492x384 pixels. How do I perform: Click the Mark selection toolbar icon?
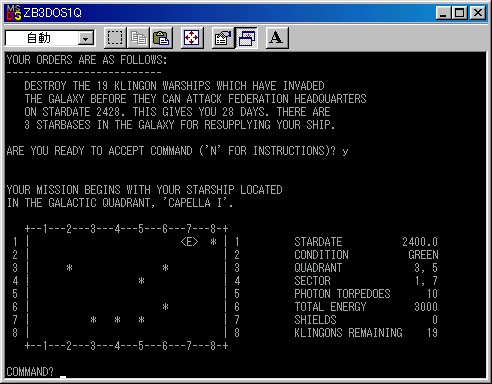[x=115, y=38]
